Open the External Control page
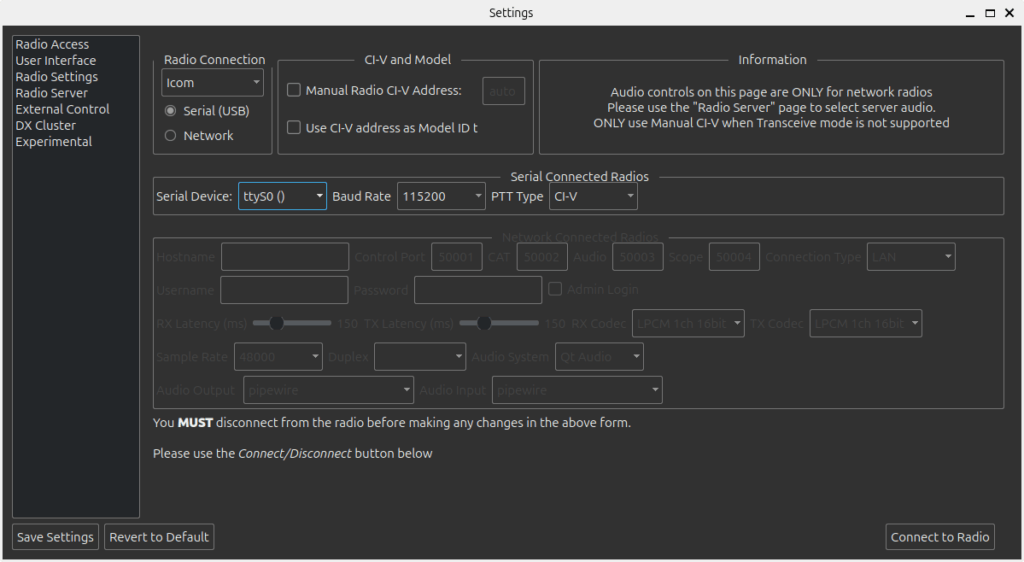 63,110
